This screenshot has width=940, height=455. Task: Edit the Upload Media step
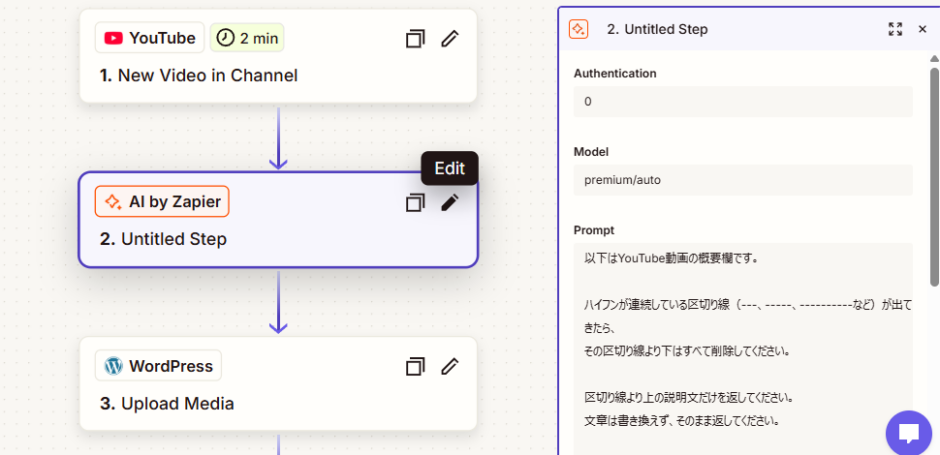pos(450,366)
